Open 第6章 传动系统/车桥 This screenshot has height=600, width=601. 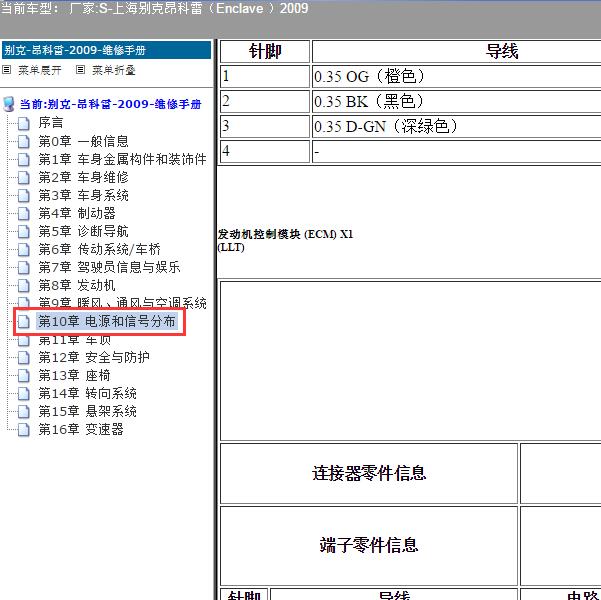click(x=99, y=249)
